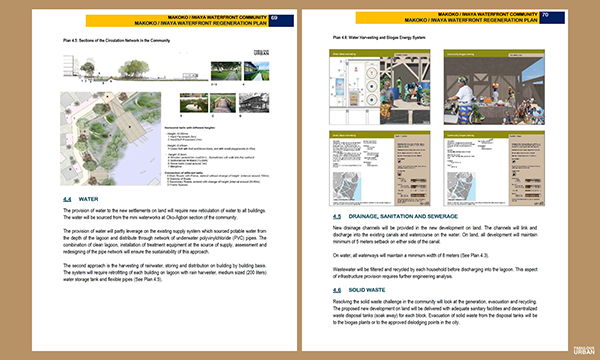Screen dimensions: 600x360
Task: Click the page 69 number box
Action: pos(281,21)
